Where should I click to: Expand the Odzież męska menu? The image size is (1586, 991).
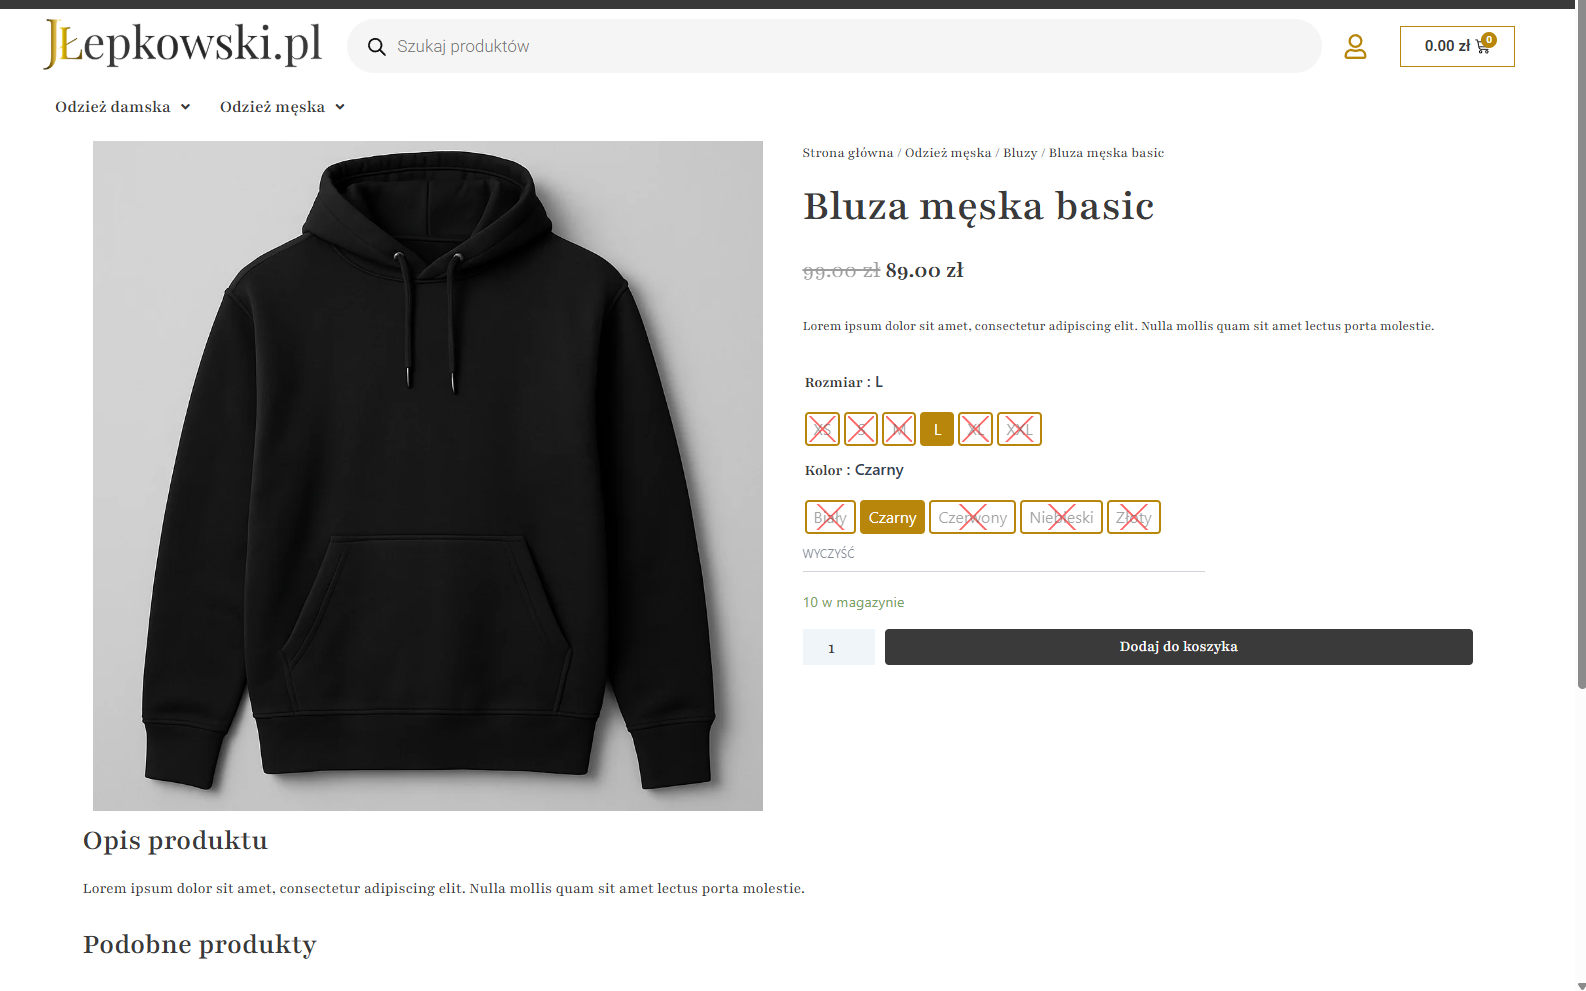coord(282,107)
